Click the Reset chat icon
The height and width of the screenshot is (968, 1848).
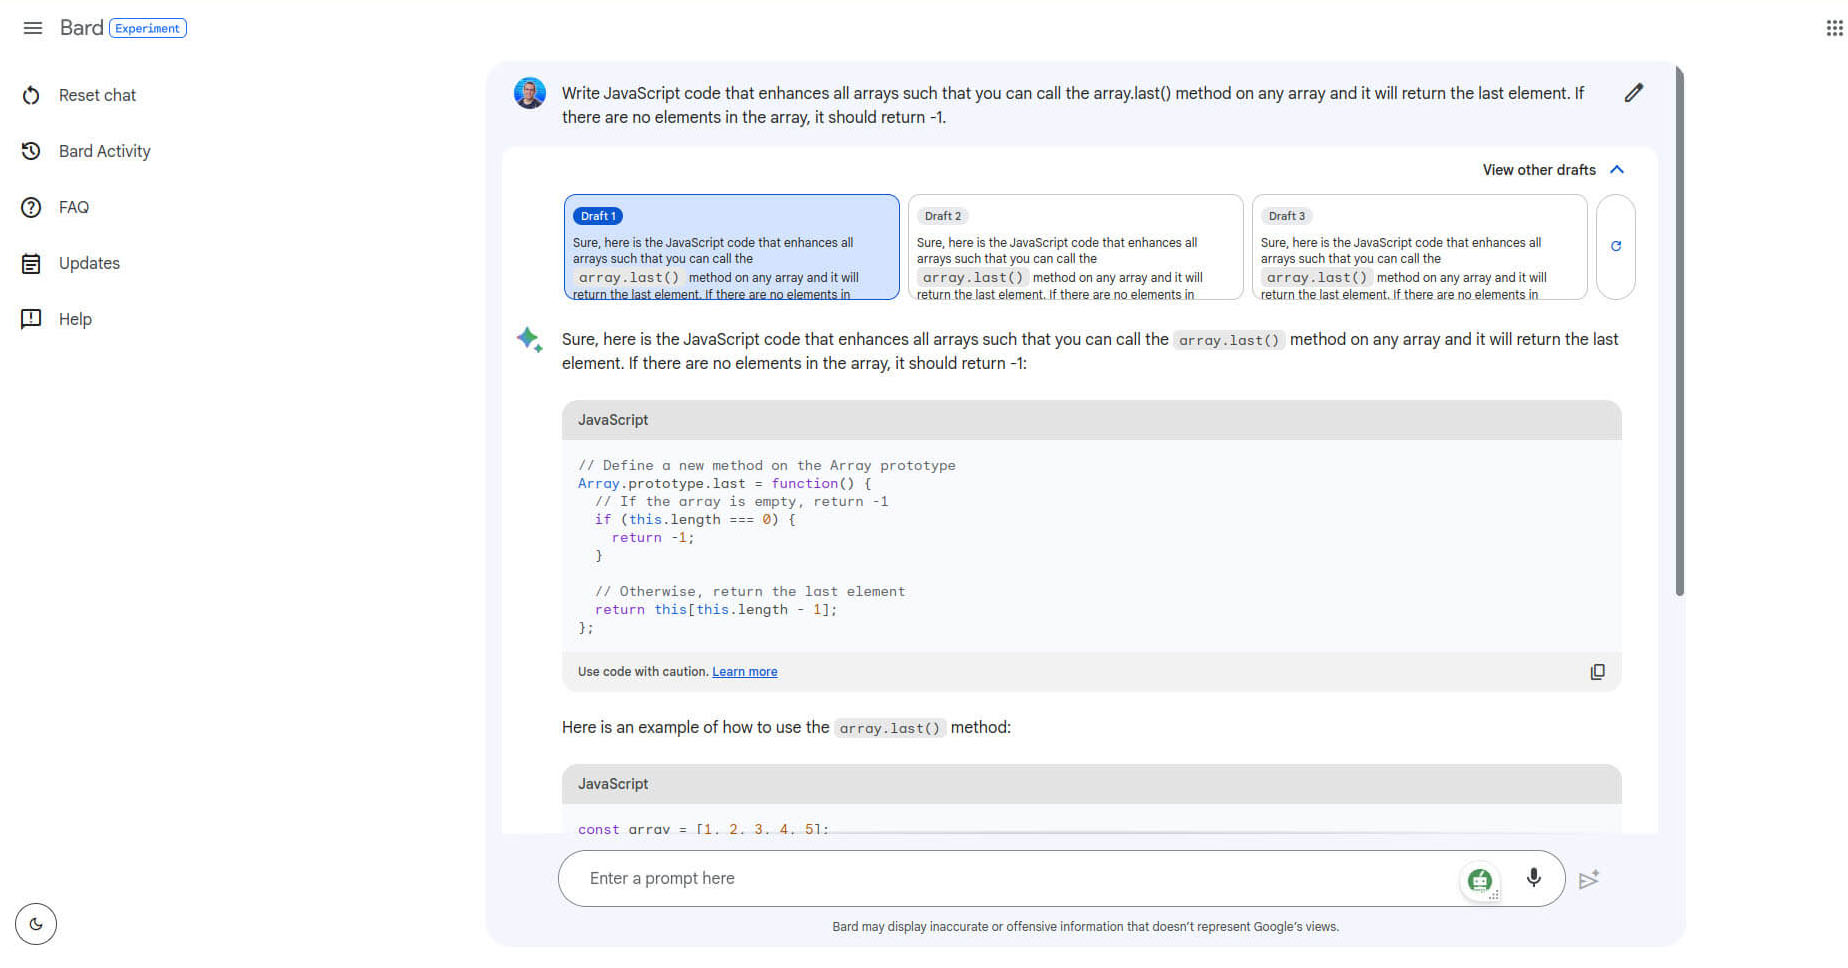(x=31, y=95)
